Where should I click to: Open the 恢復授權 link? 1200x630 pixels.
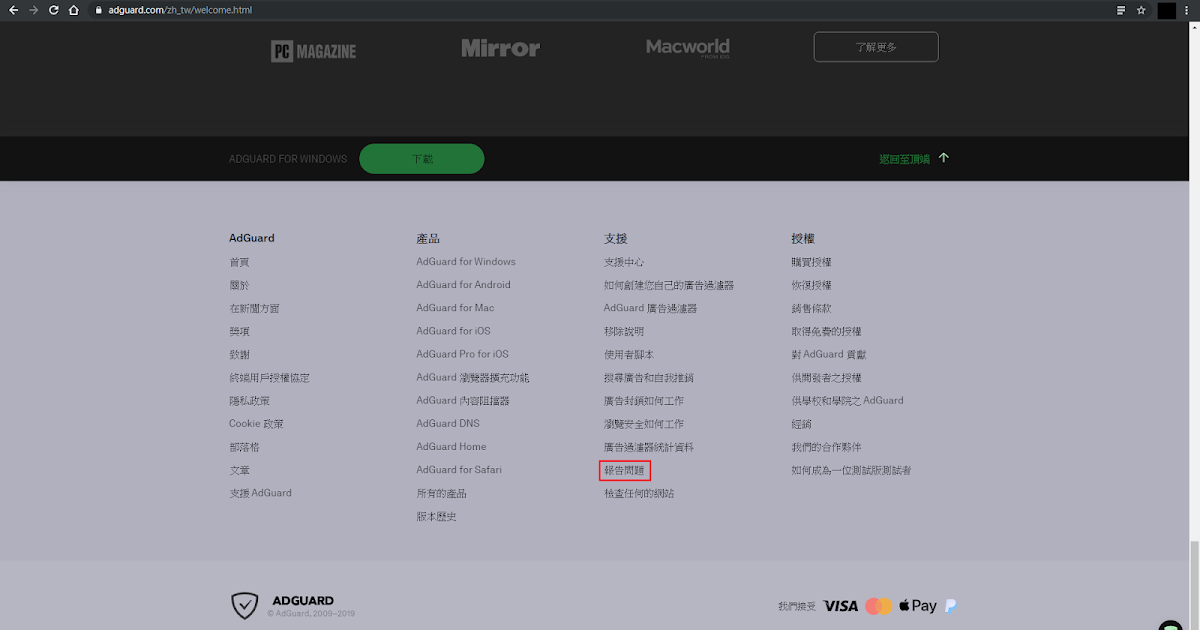pos(811,285)
